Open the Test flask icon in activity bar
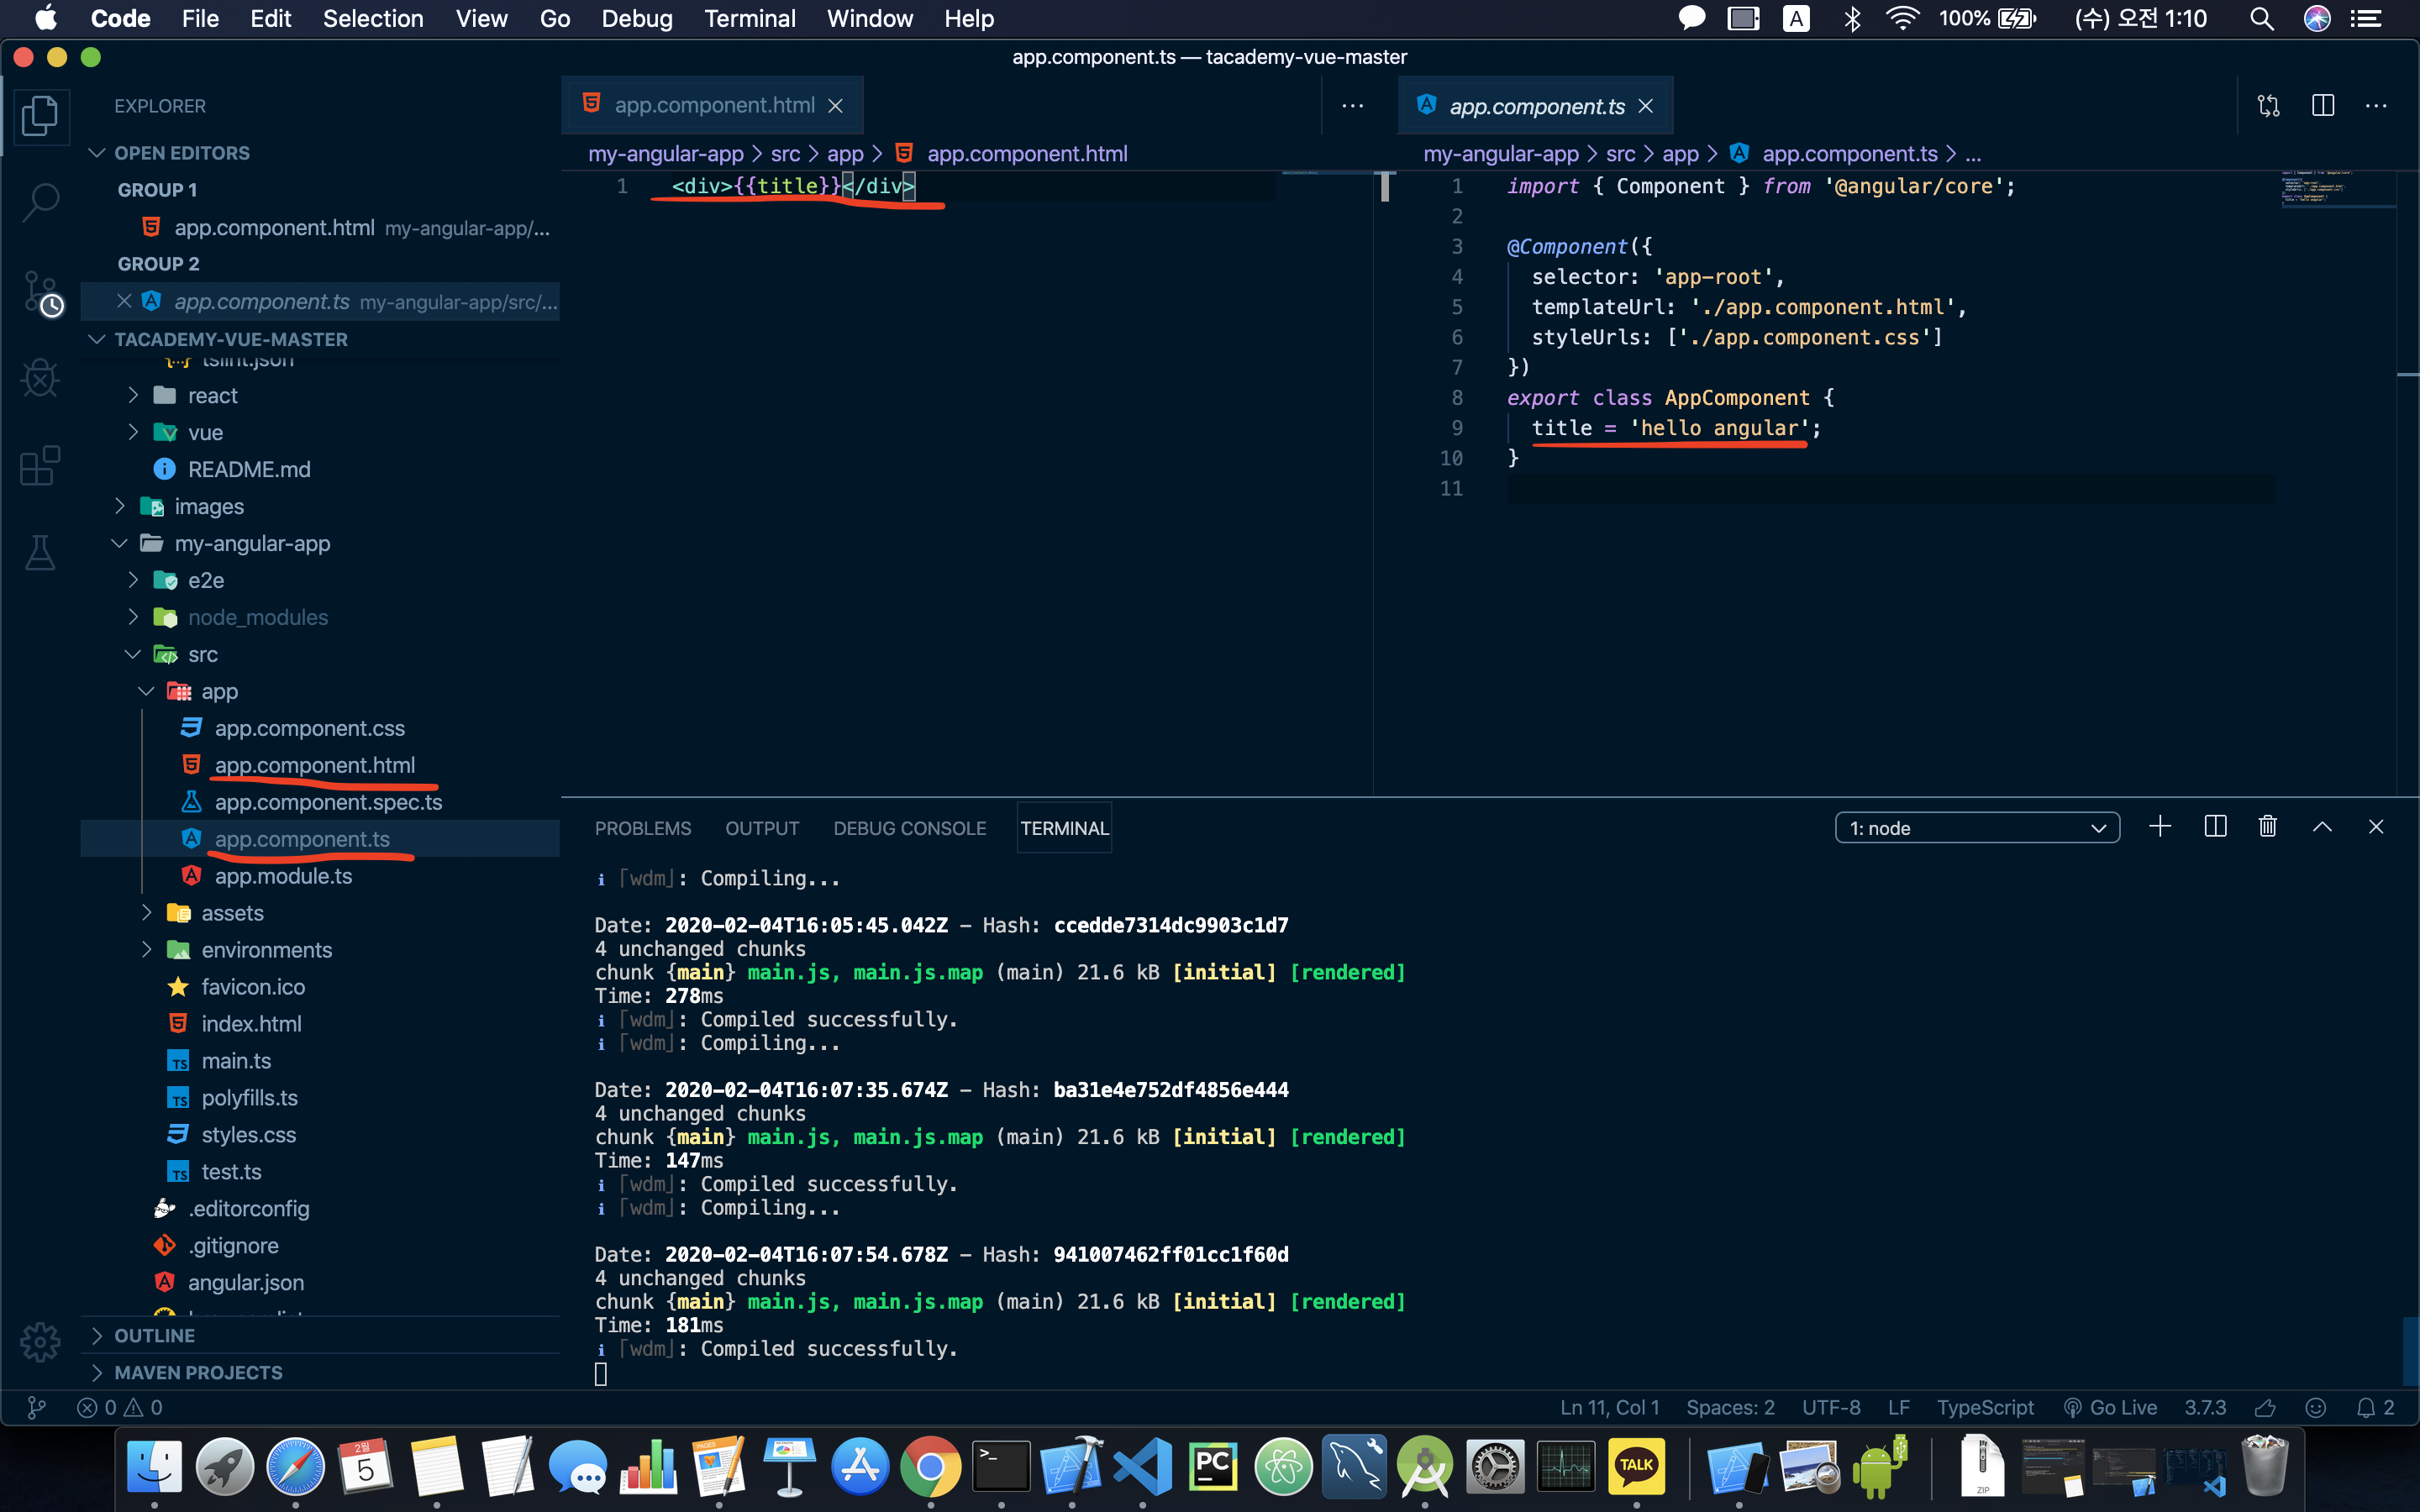 pos(40,552)
